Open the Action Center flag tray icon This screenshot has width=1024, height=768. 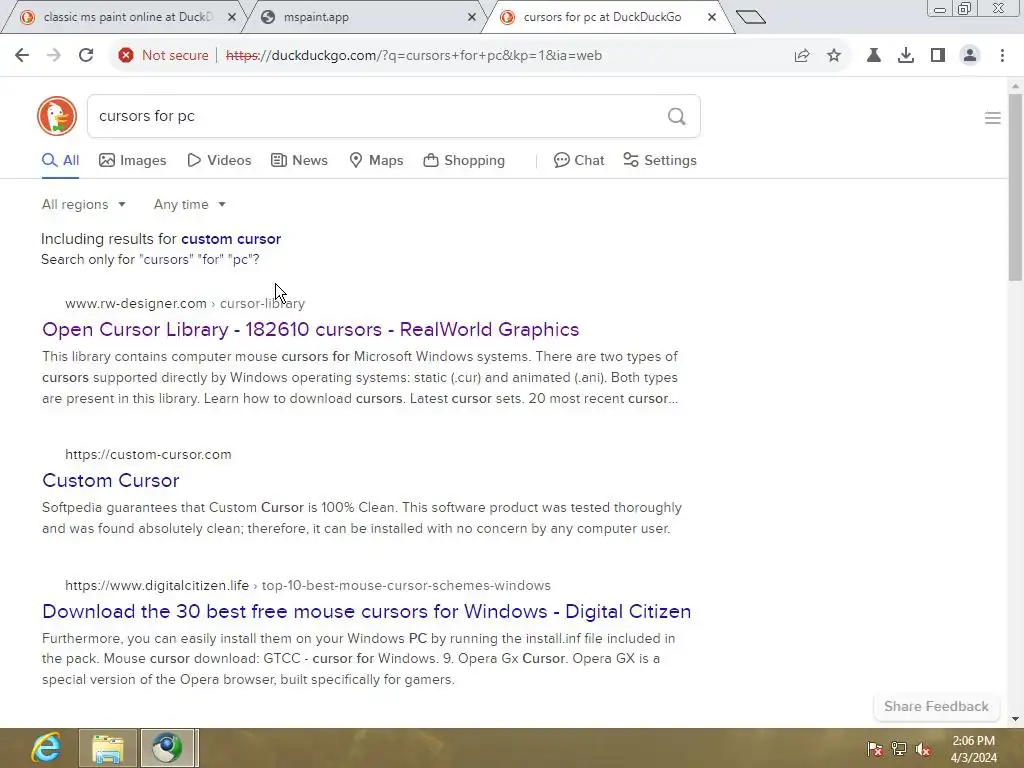tap(874, 749)
